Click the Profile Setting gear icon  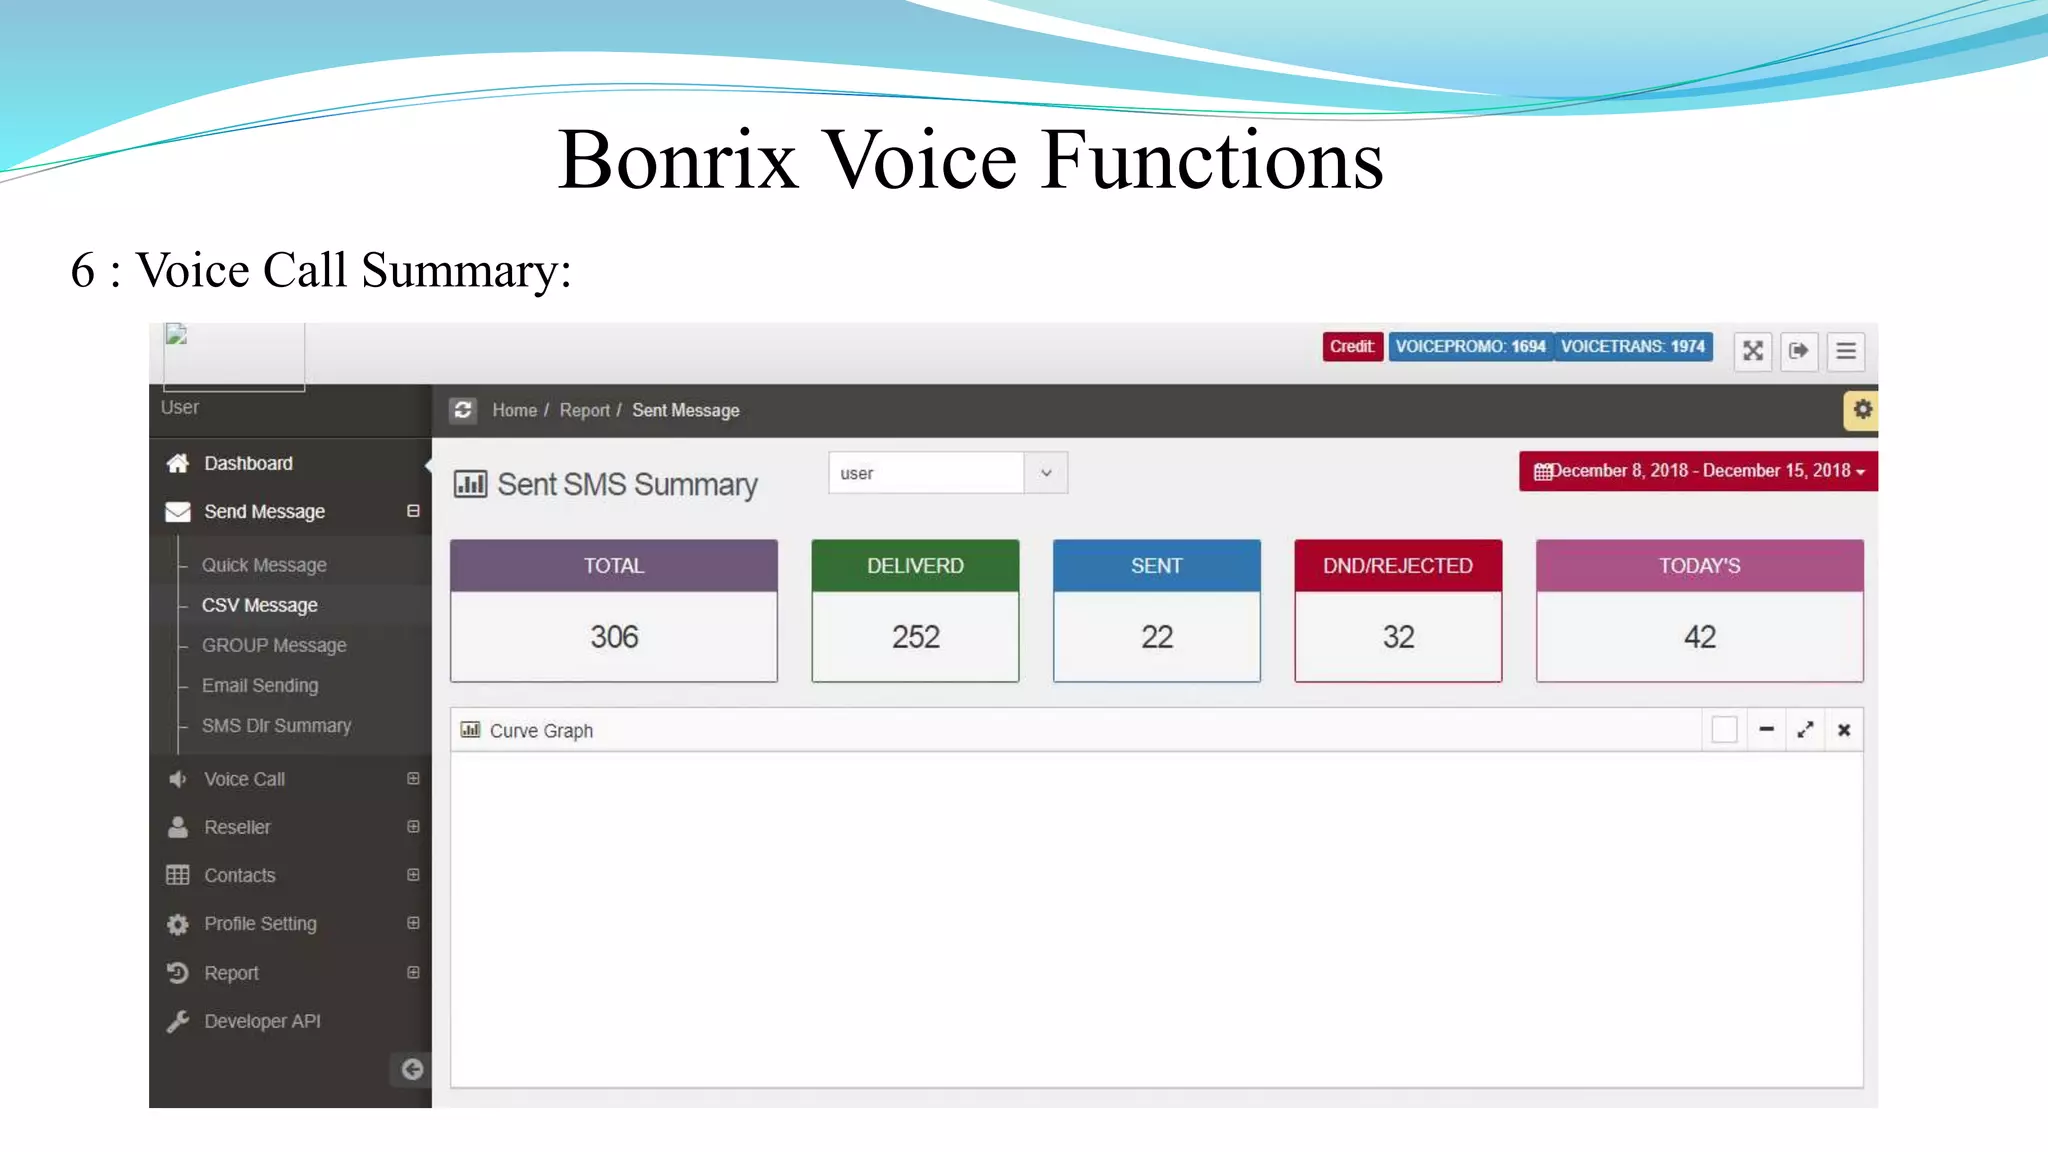point(178,924)
